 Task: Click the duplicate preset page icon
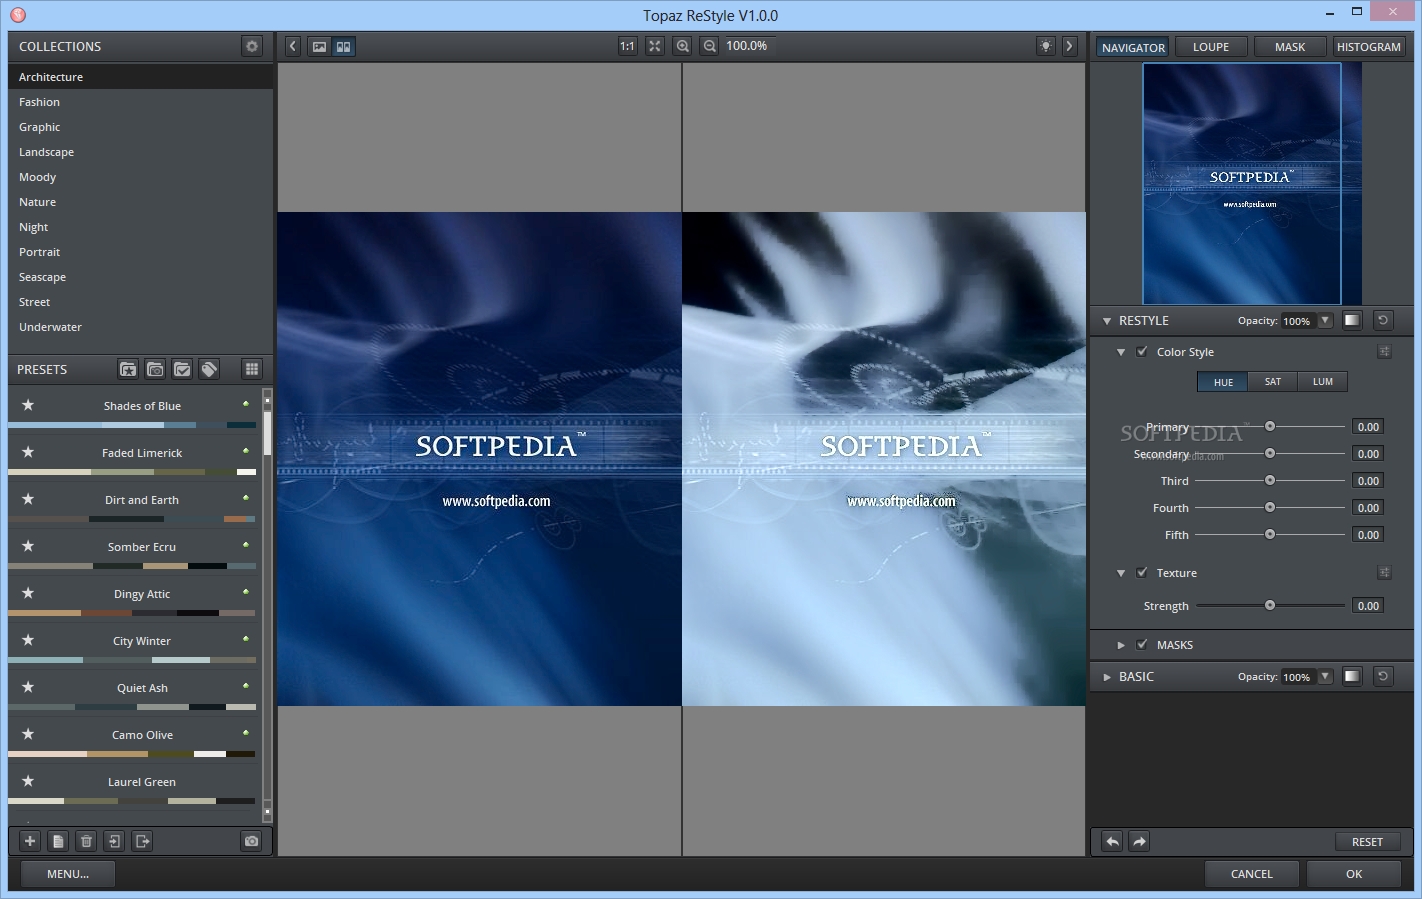pyautogui.click(x=58, y=841)
